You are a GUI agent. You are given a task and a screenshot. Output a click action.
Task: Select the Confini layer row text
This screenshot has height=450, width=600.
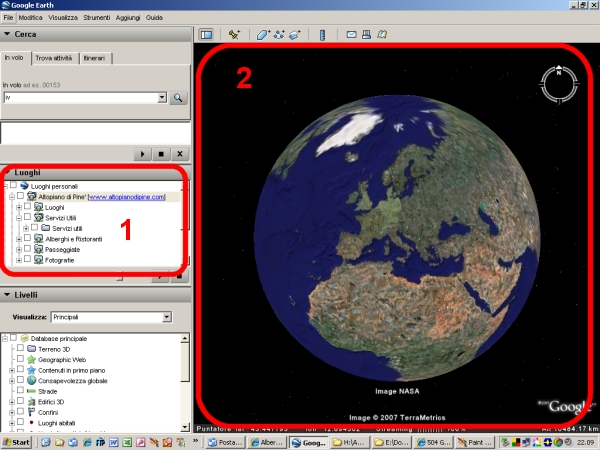[x=48, y=412]
